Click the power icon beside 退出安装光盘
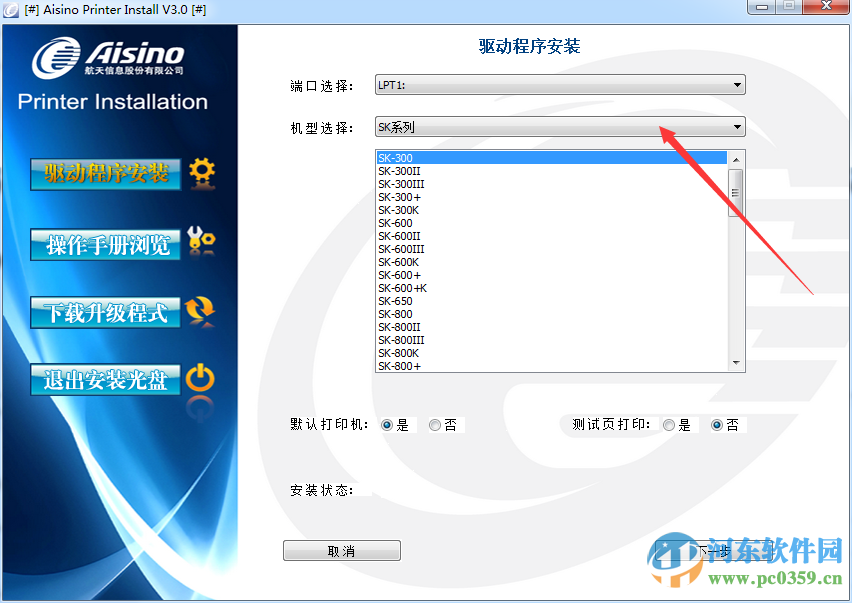Image resolution: width=852 pixels, height=603 pixels. pyautogui.click(x=200, y=379)
